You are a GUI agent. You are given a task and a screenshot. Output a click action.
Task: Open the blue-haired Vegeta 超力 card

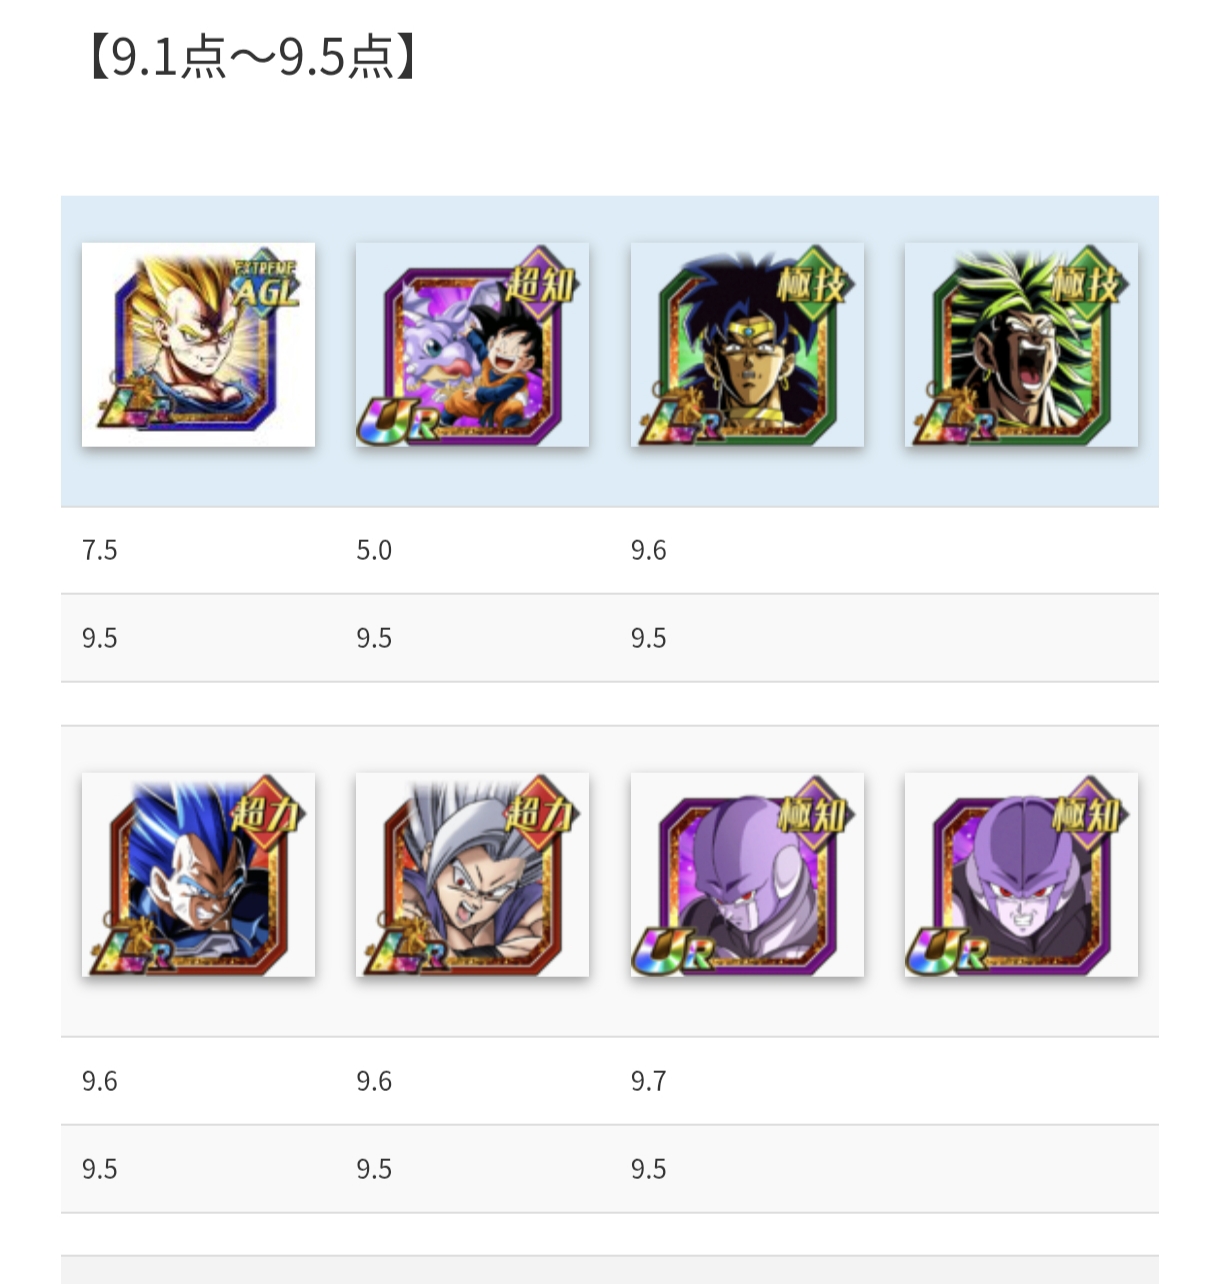pos(198,874)
